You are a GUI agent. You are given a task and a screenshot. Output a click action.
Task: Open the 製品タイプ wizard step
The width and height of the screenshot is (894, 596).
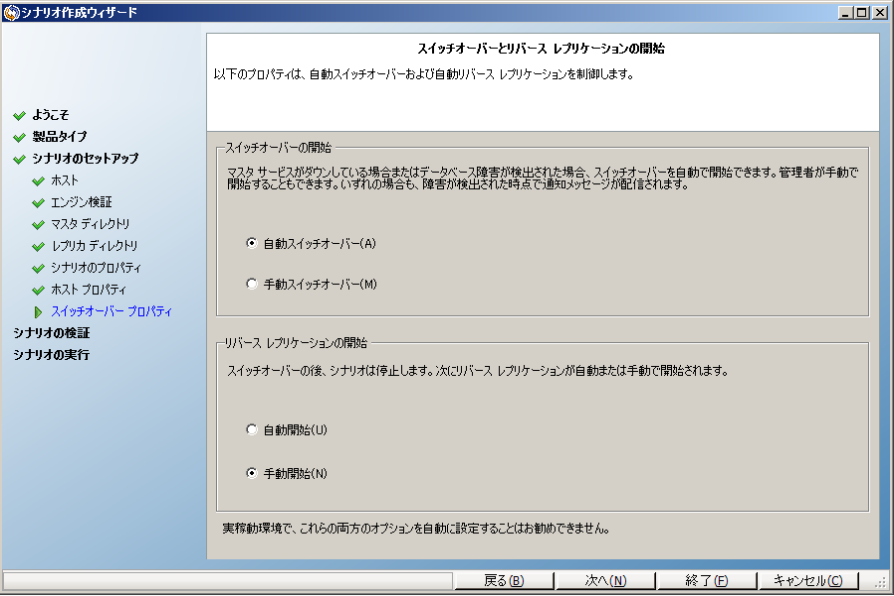[60, 136]
